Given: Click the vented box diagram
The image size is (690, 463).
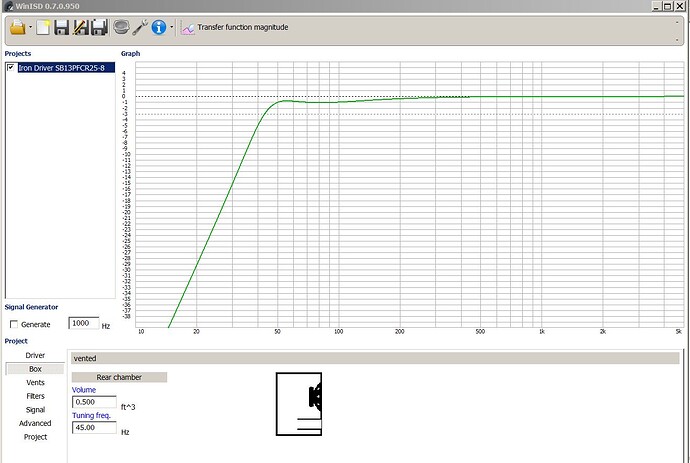Looking at the screenshot, I should tap(299, 404).
